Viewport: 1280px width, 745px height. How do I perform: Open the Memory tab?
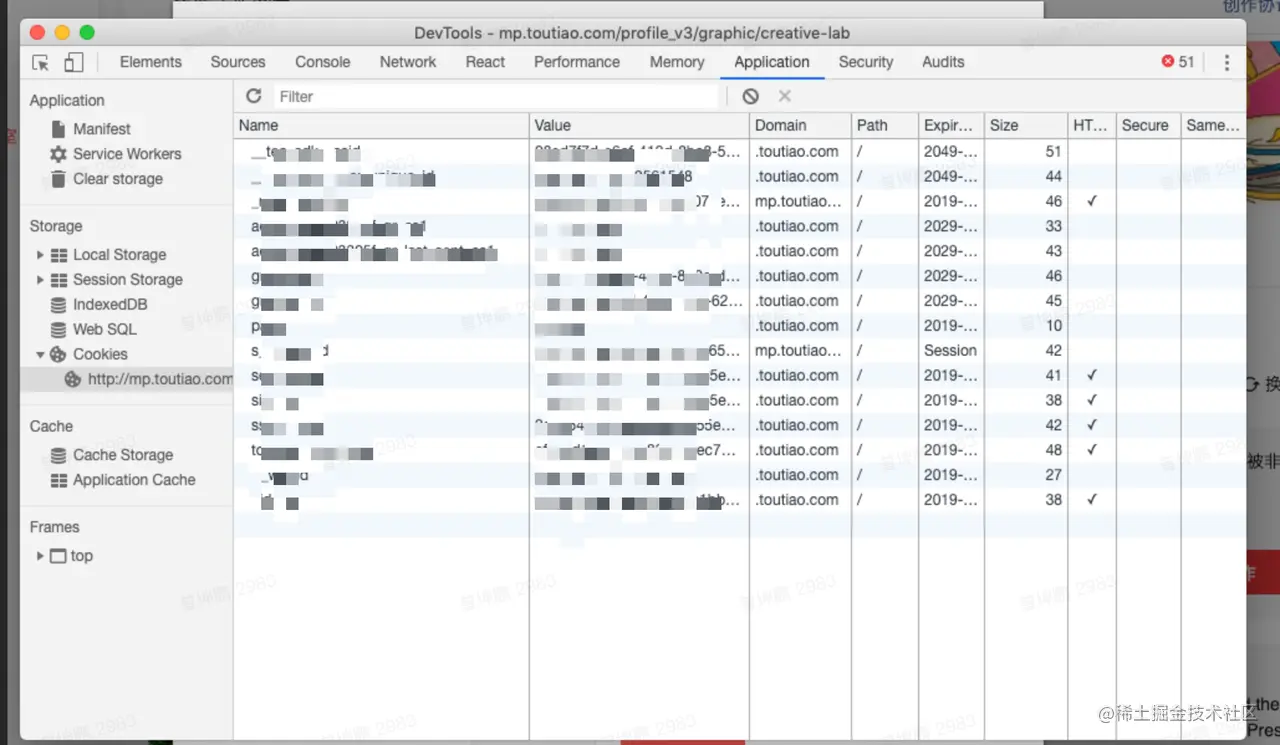pos(677,62)
